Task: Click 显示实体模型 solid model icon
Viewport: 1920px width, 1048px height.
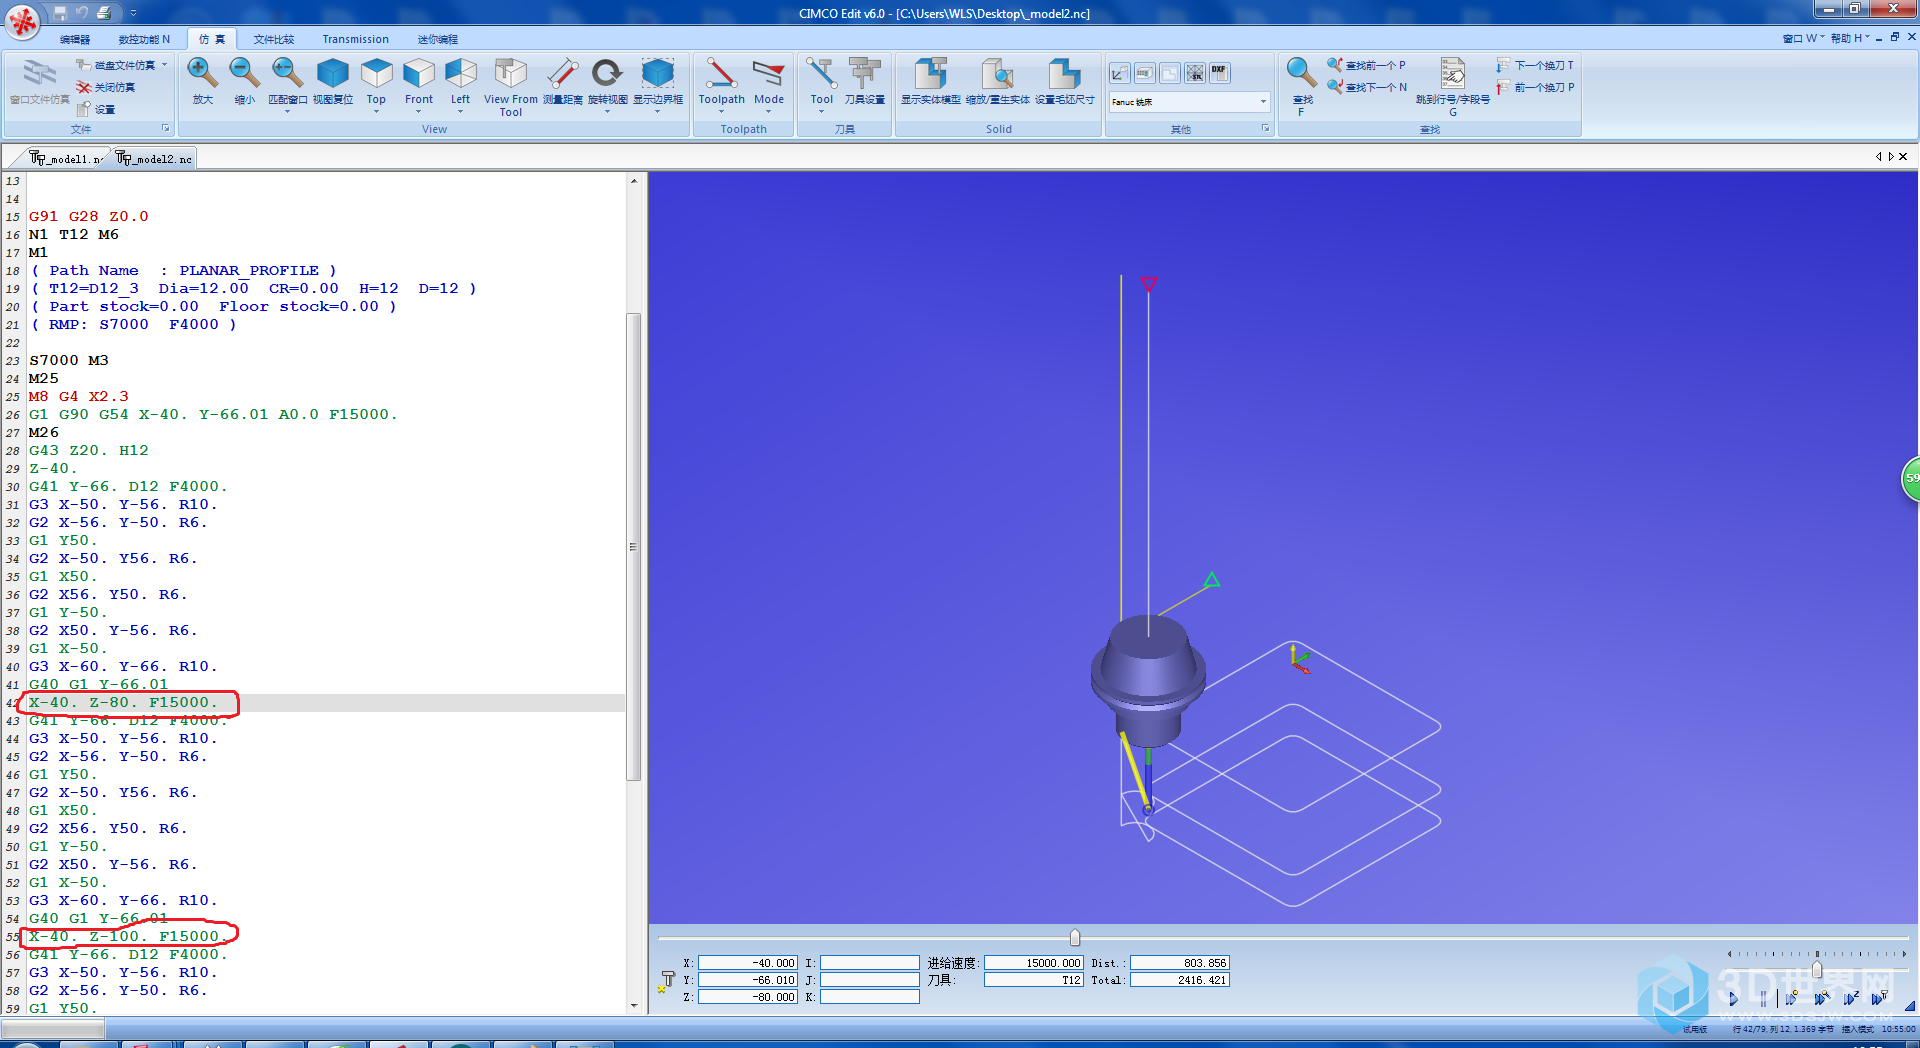Action: [x=931, y=74]
